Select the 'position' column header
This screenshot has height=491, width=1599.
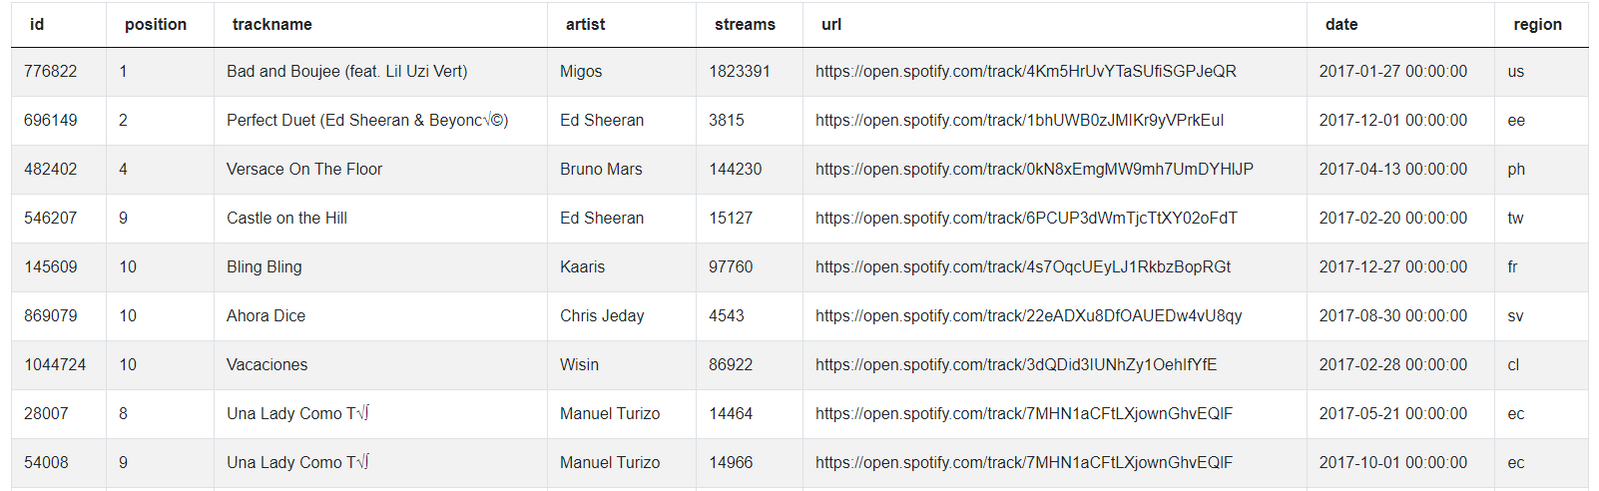tap(155, 24)
